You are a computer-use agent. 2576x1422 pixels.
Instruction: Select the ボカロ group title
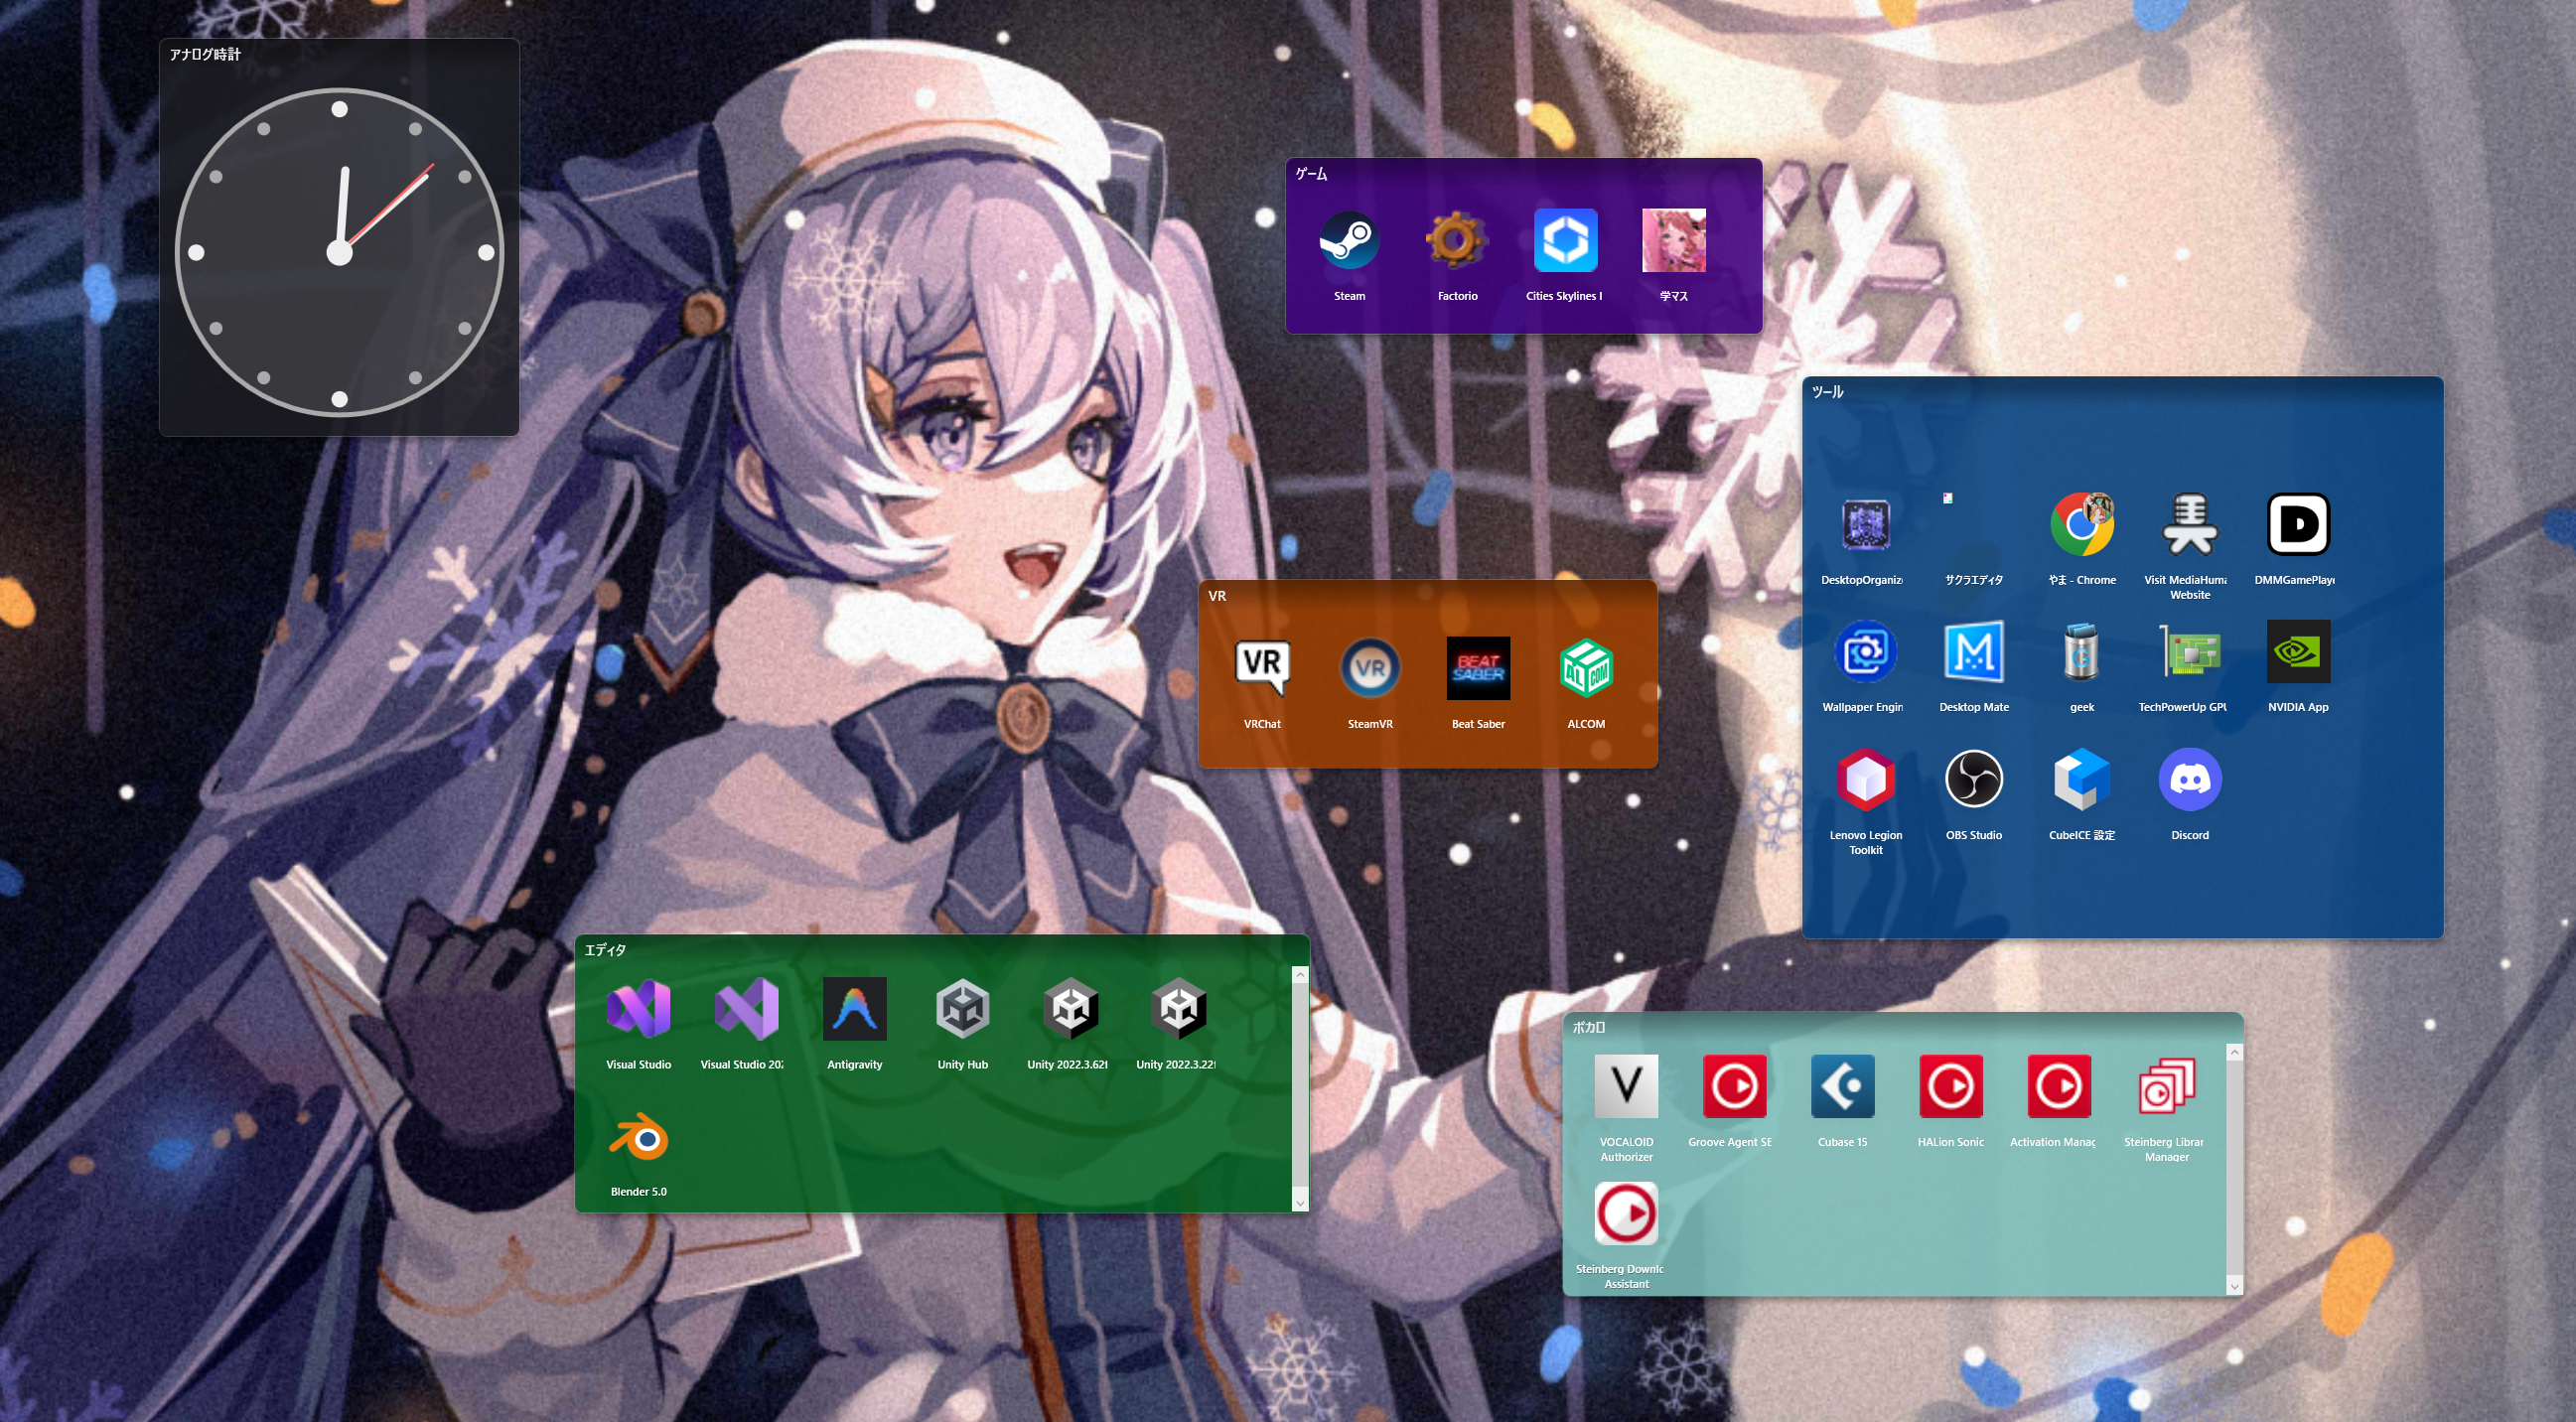click(1588, 1027)
